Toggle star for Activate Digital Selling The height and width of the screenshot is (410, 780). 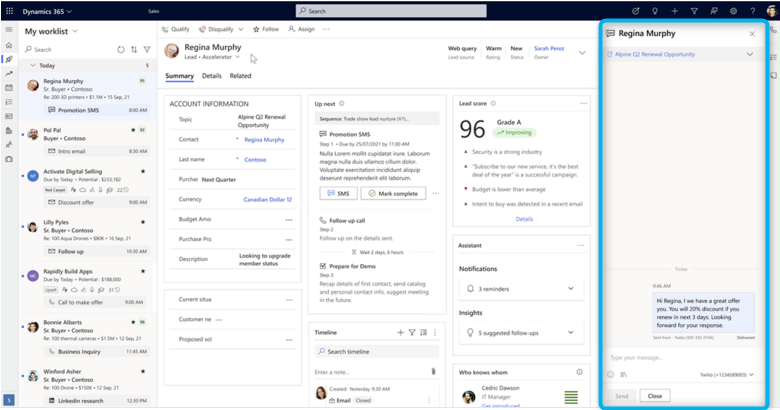143,171
